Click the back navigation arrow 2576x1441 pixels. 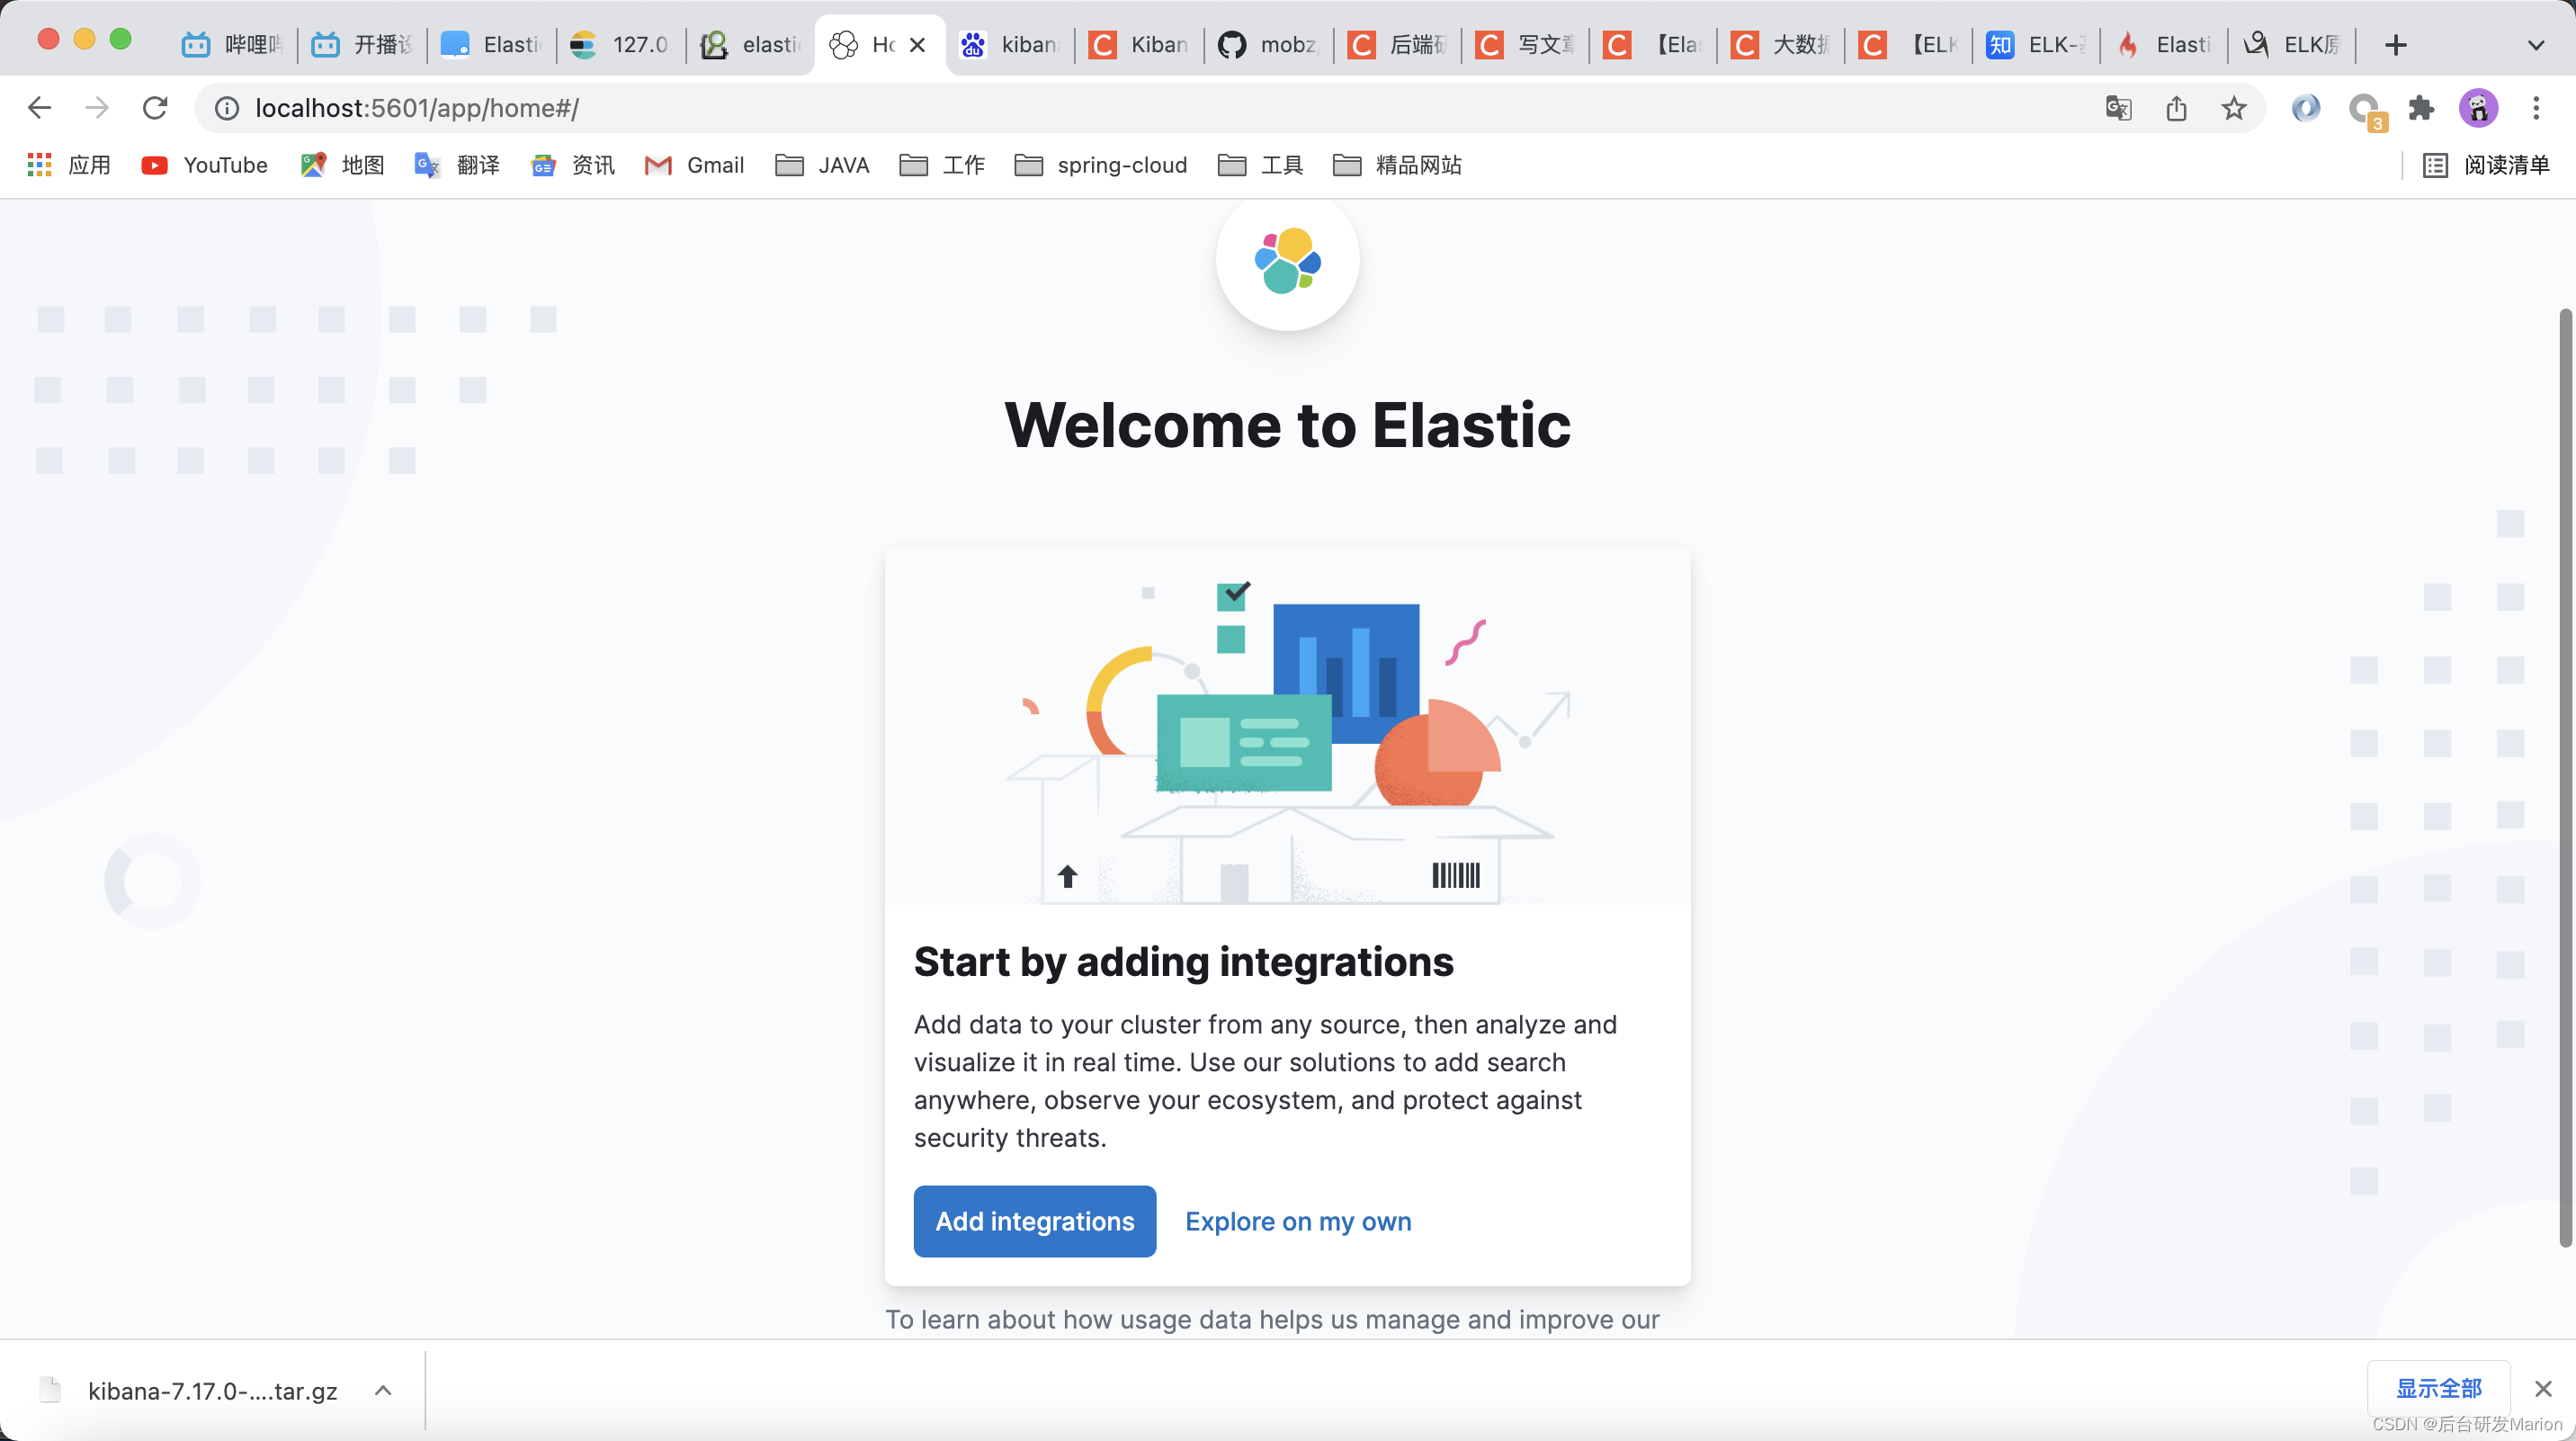(x=39, y=108)
